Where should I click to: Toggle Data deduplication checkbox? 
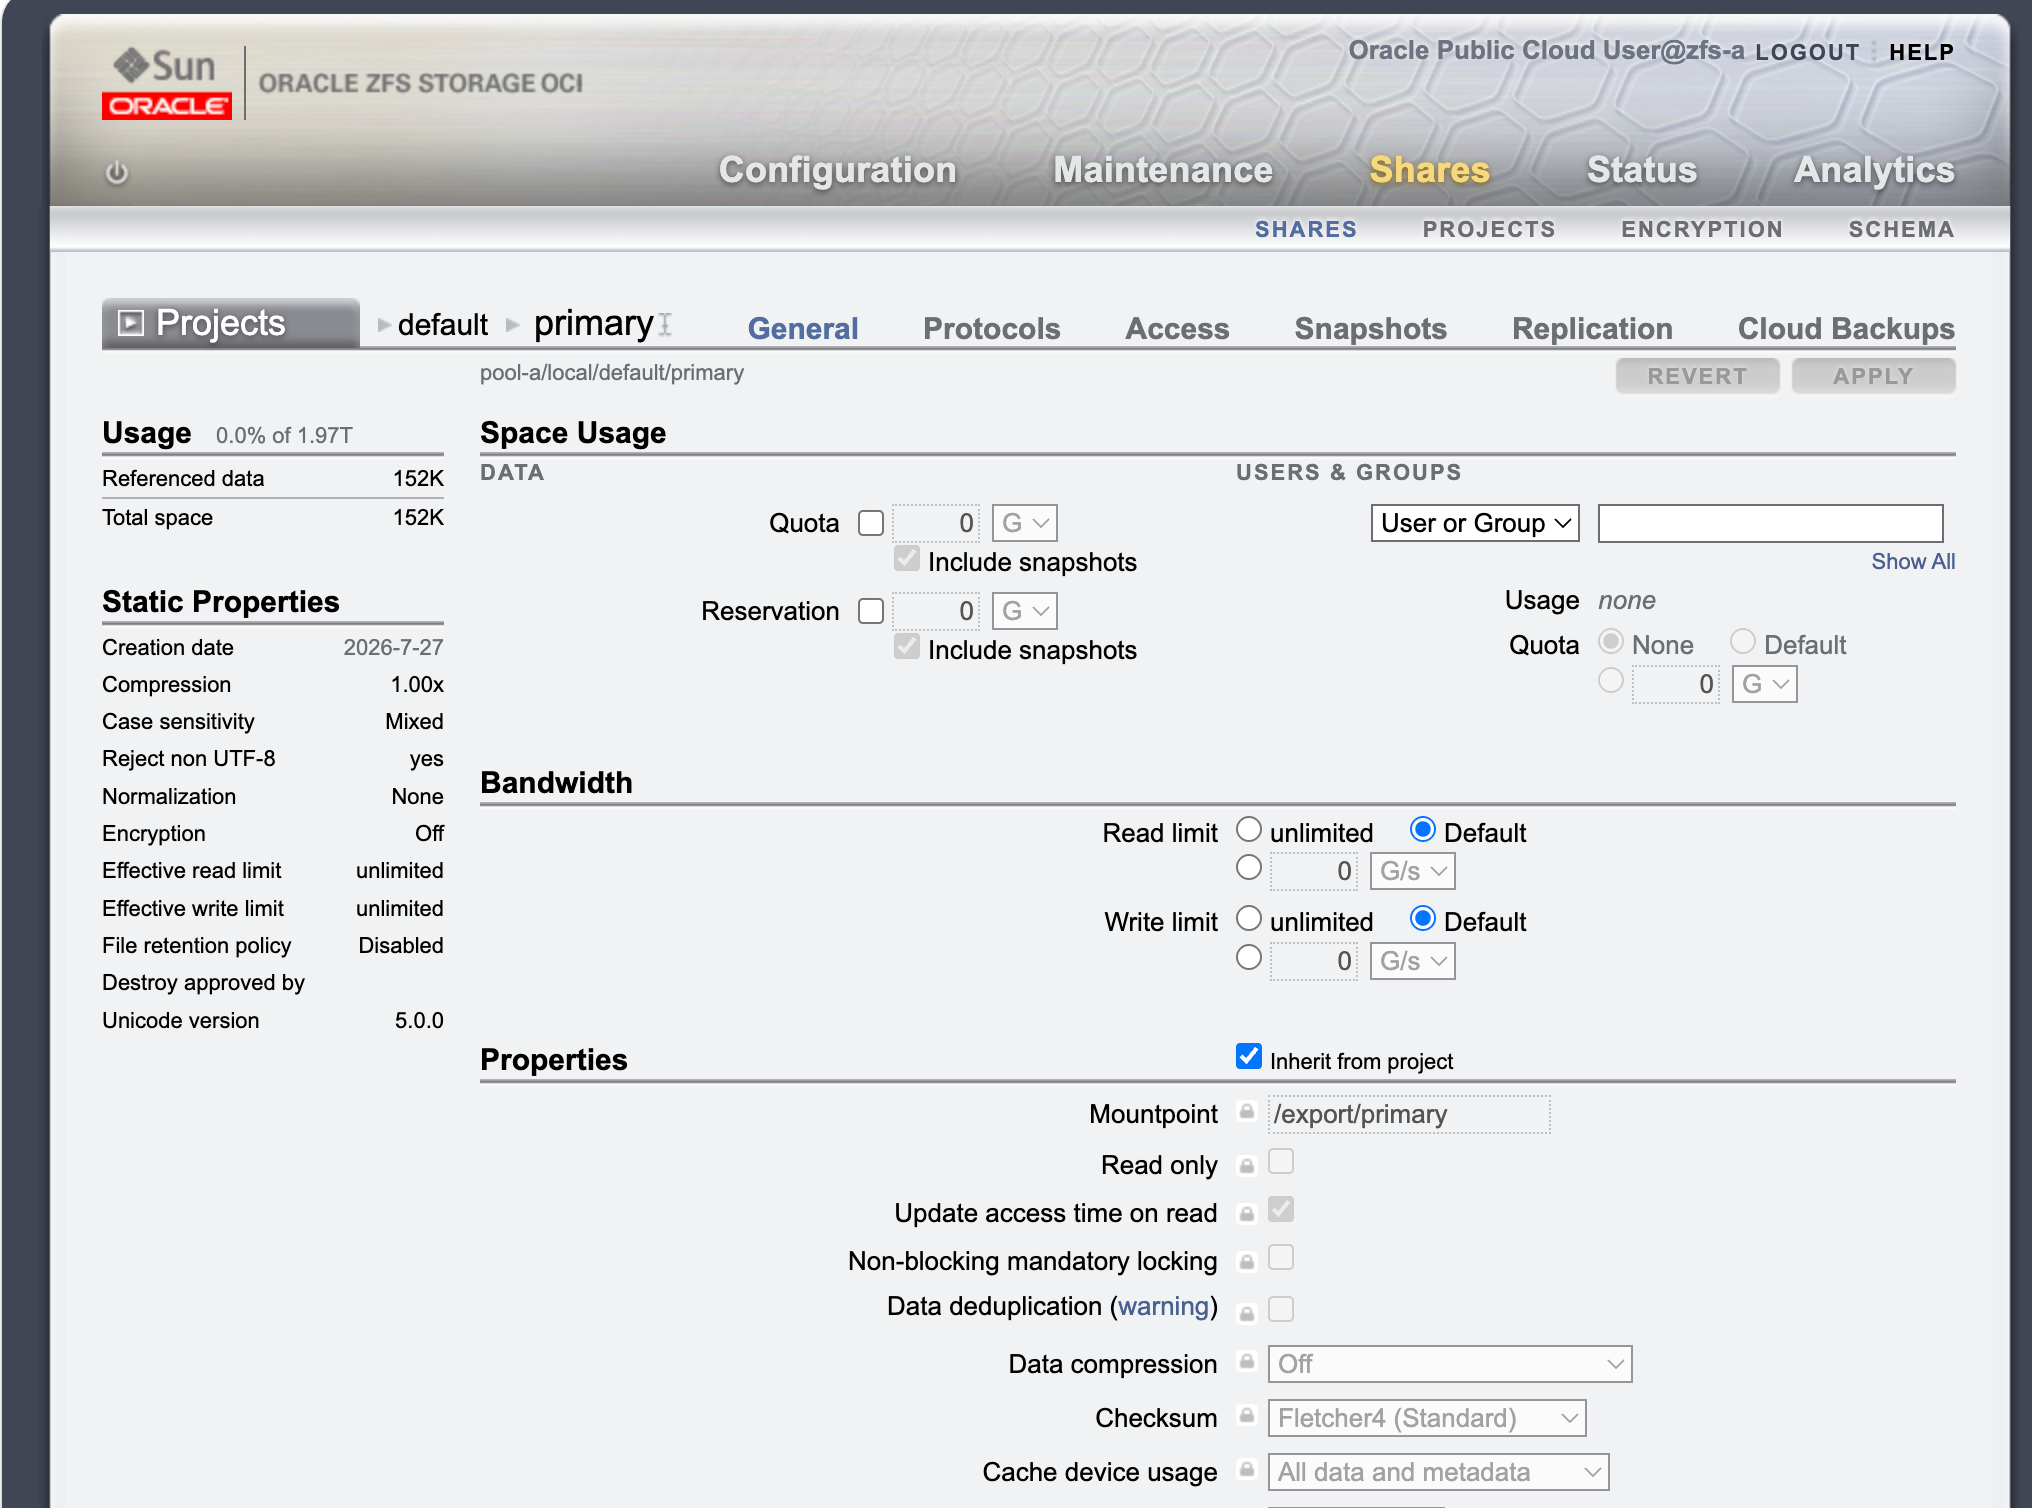click(1281, 1309)
